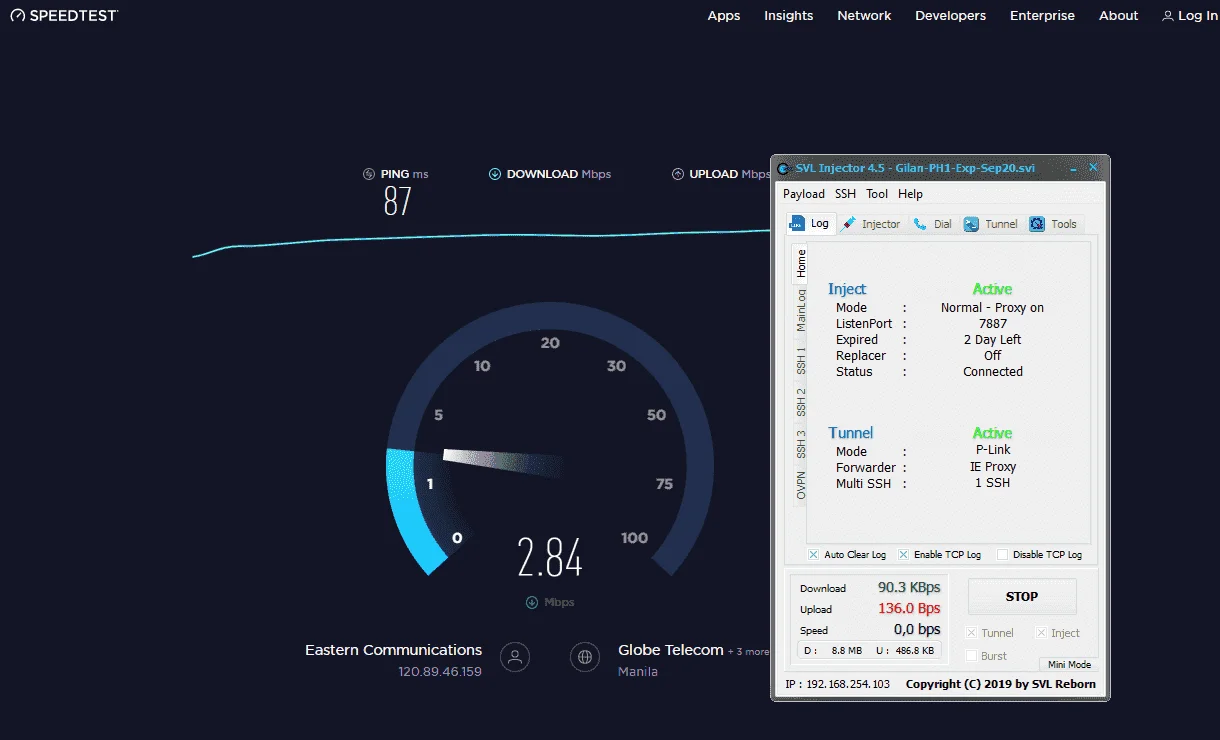Open the Enterprise link
Screen dimensions: 1220x740
[x=1042, y=15]
